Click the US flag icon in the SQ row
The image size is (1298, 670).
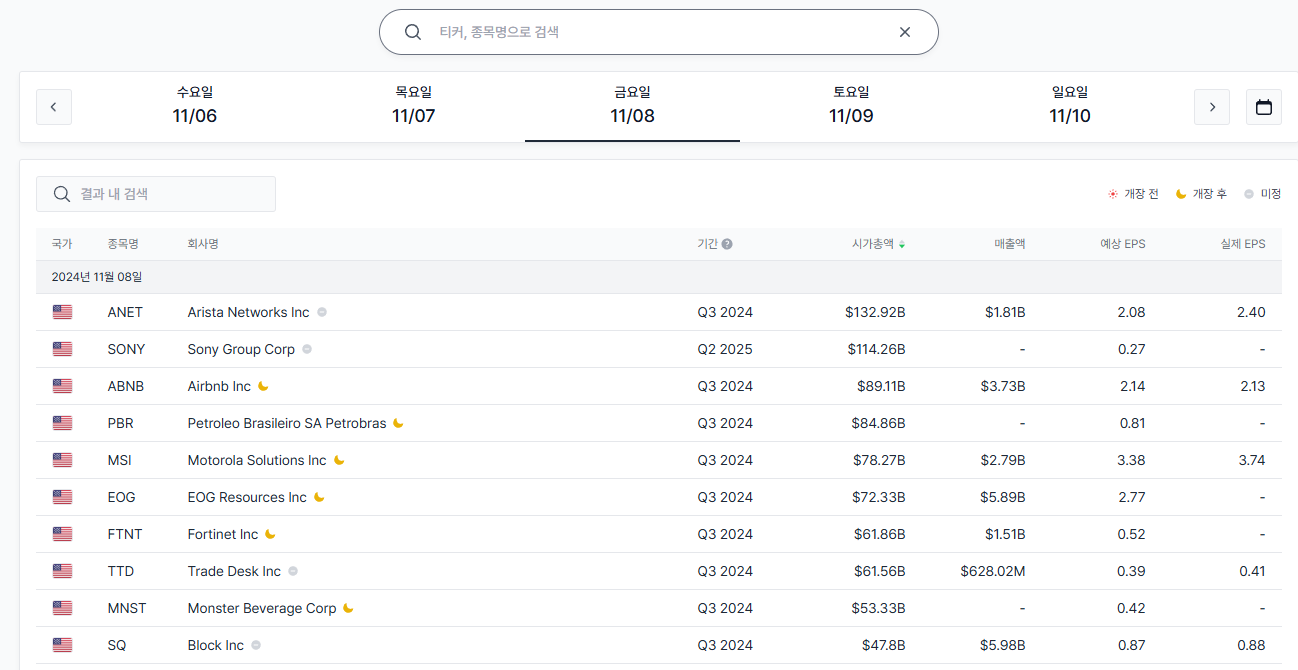(62, 645)
